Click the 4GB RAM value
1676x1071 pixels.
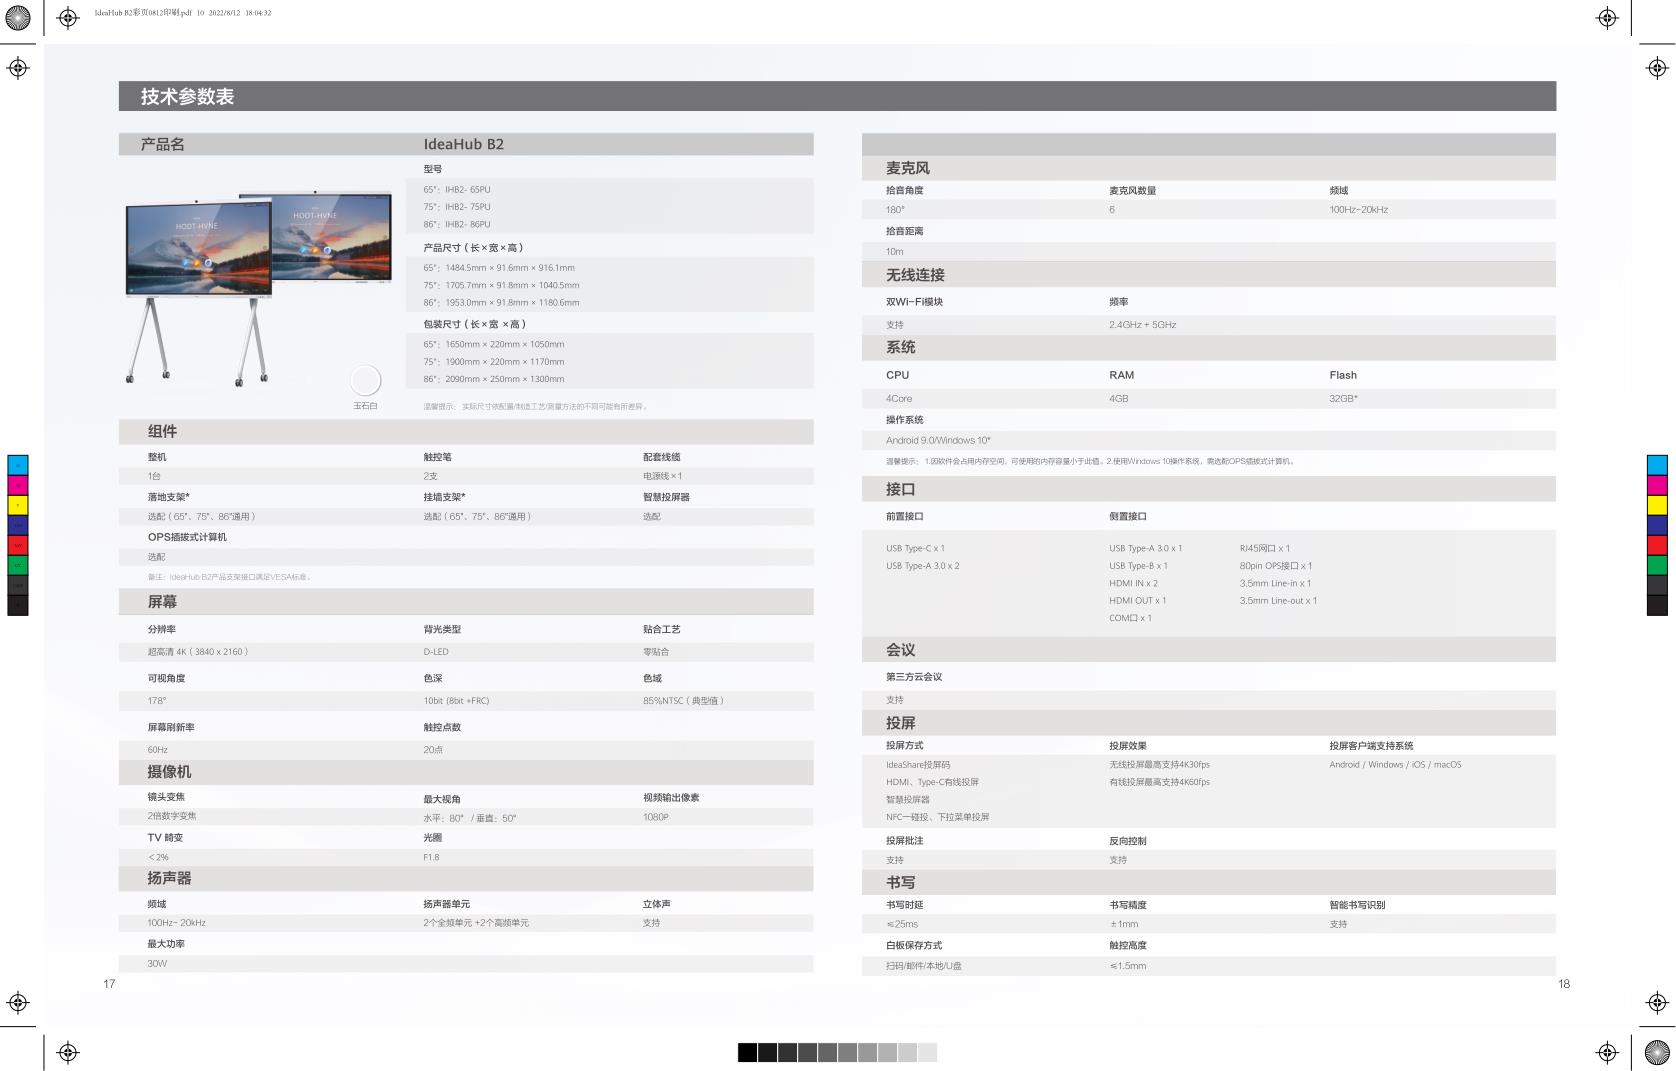(x=1119, y=398)
